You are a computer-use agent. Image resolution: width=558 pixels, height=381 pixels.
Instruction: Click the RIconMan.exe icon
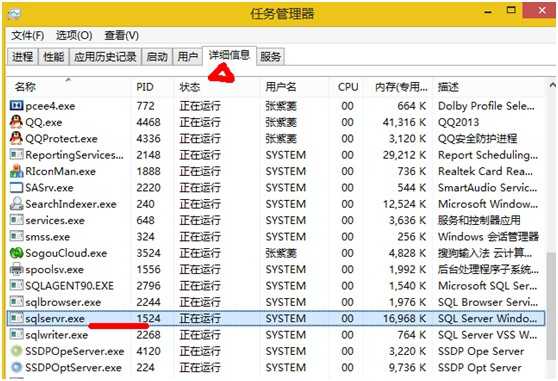[16, 171]
